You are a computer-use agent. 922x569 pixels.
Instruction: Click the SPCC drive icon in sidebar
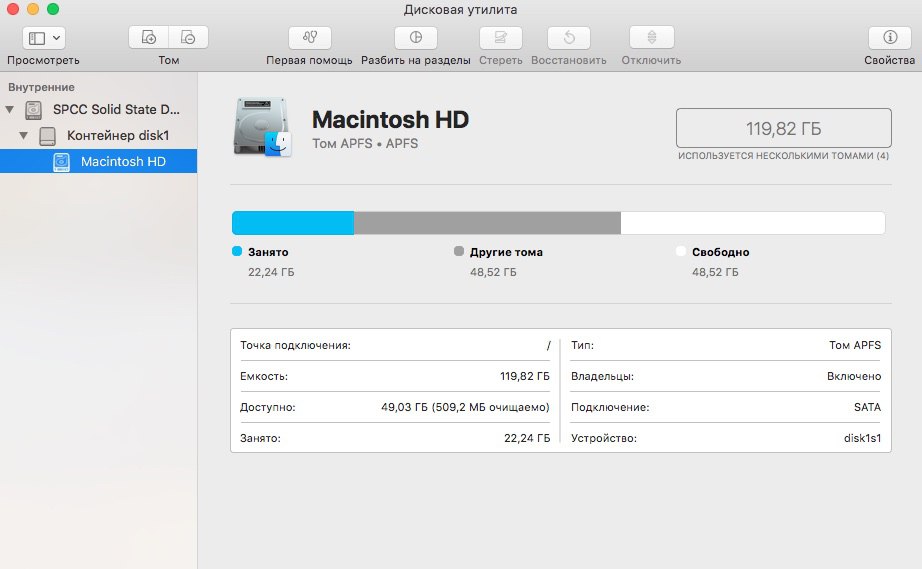[x=34, y=110]
